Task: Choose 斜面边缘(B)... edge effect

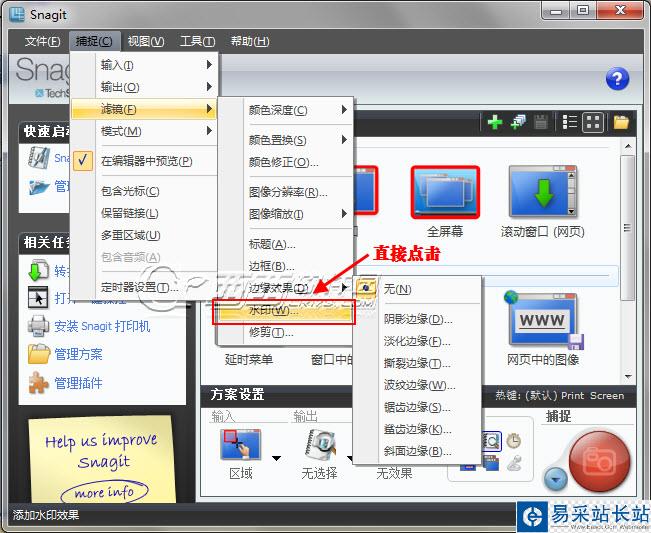Action: point(417,451)
